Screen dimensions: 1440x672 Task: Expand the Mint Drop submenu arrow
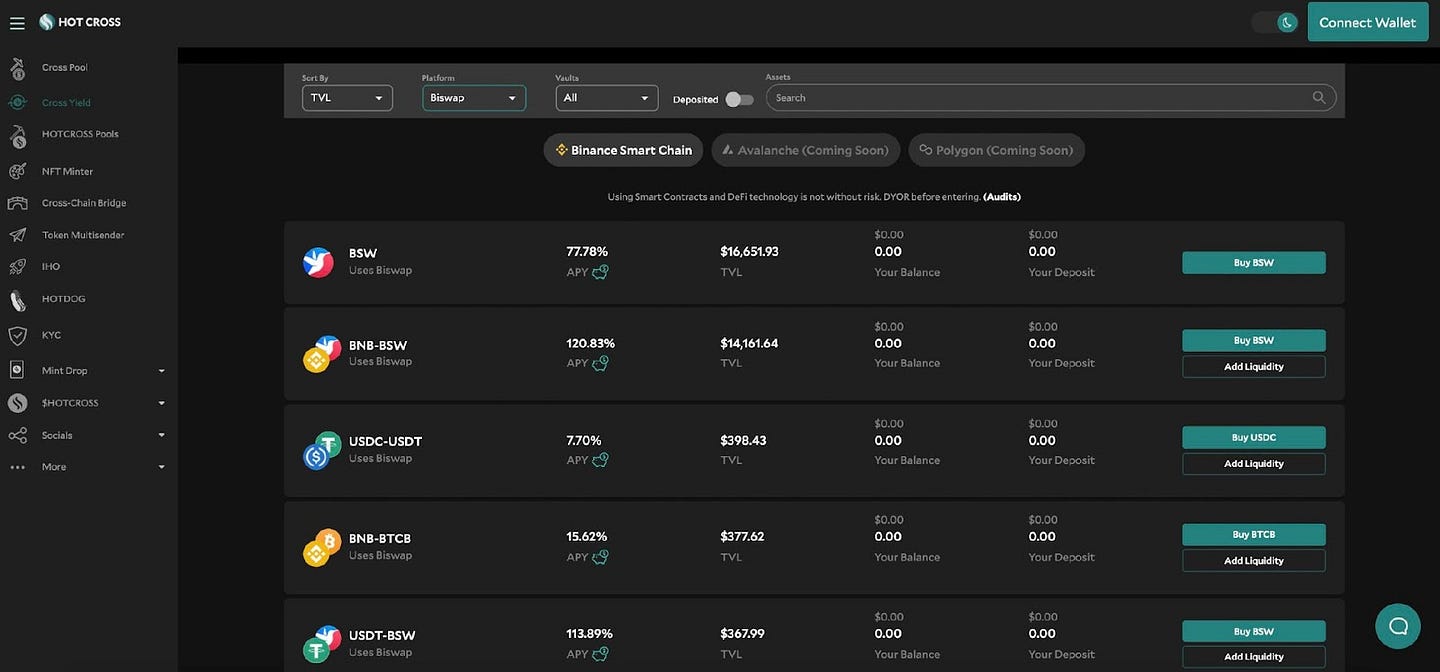(x=161, y=371)
